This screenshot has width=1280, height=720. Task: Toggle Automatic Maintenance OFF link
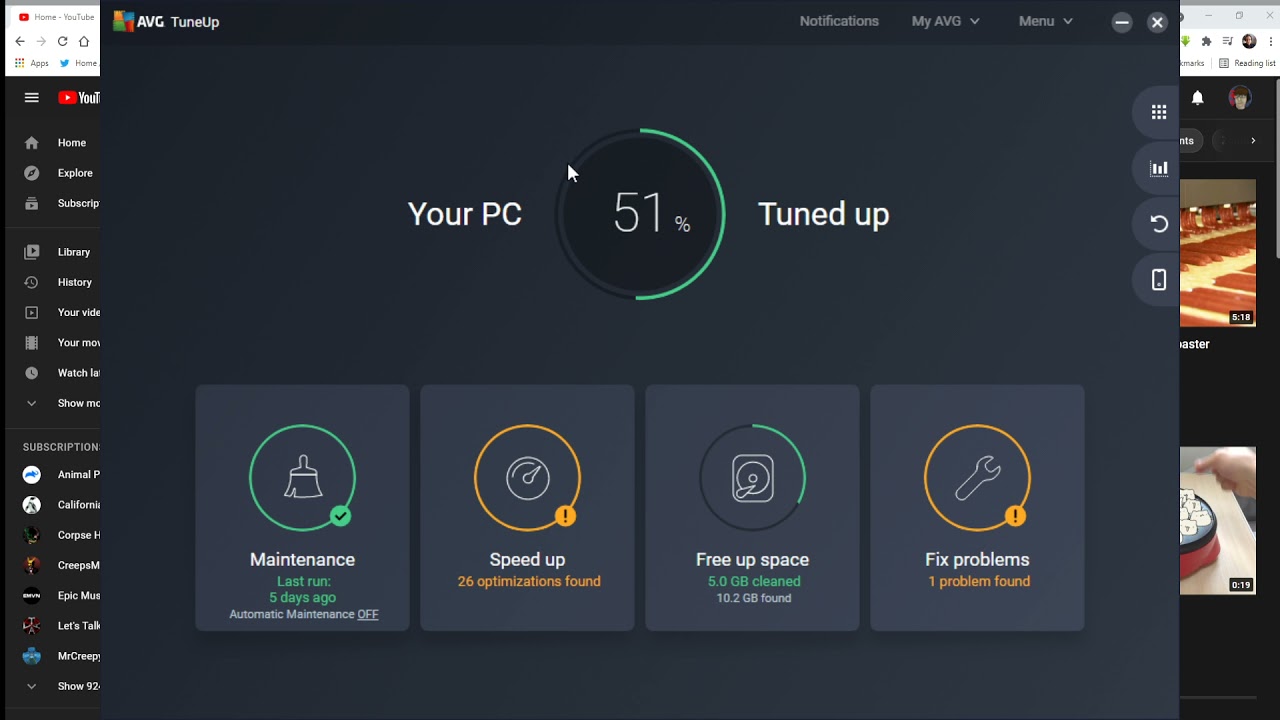click(368, 614)
